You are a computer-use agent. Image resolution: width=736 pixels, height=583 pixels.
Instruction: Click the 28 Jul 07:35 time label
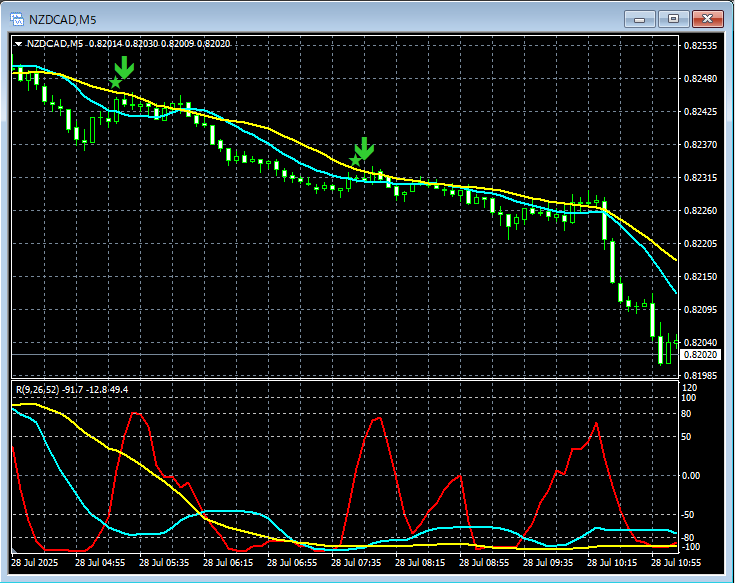point(355,564)
